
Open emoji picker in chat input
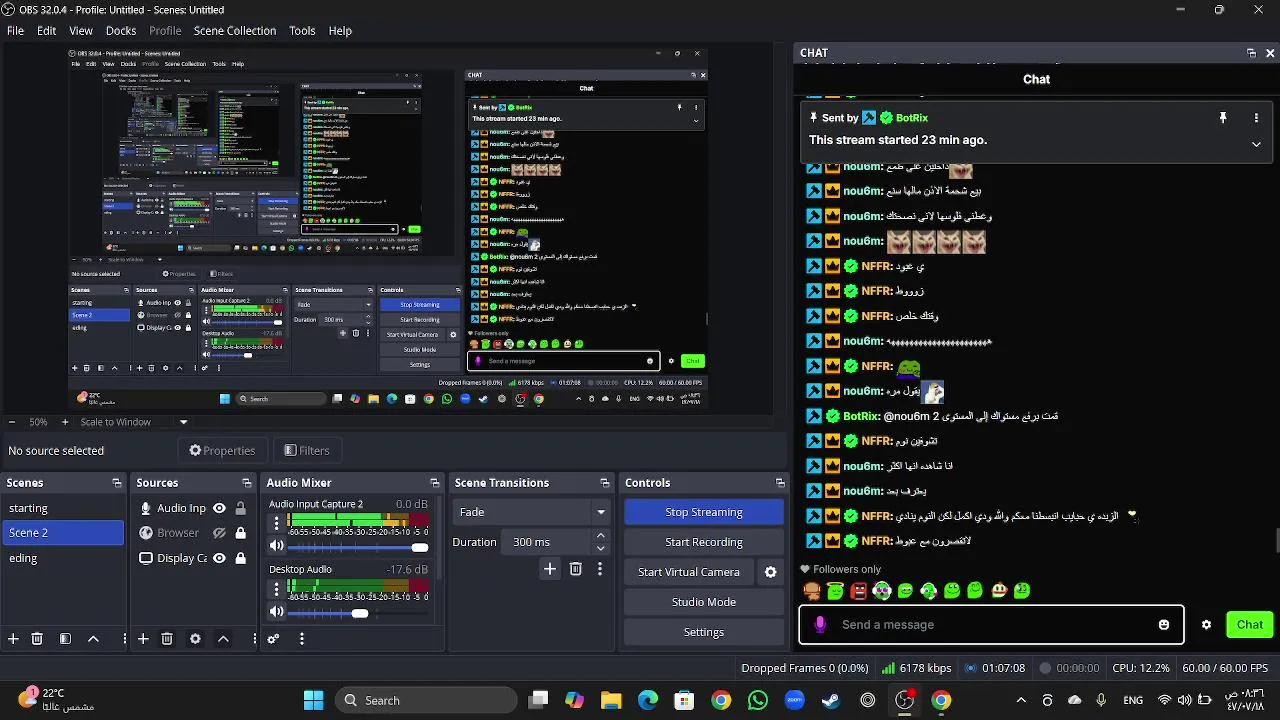click(1164, 625)
